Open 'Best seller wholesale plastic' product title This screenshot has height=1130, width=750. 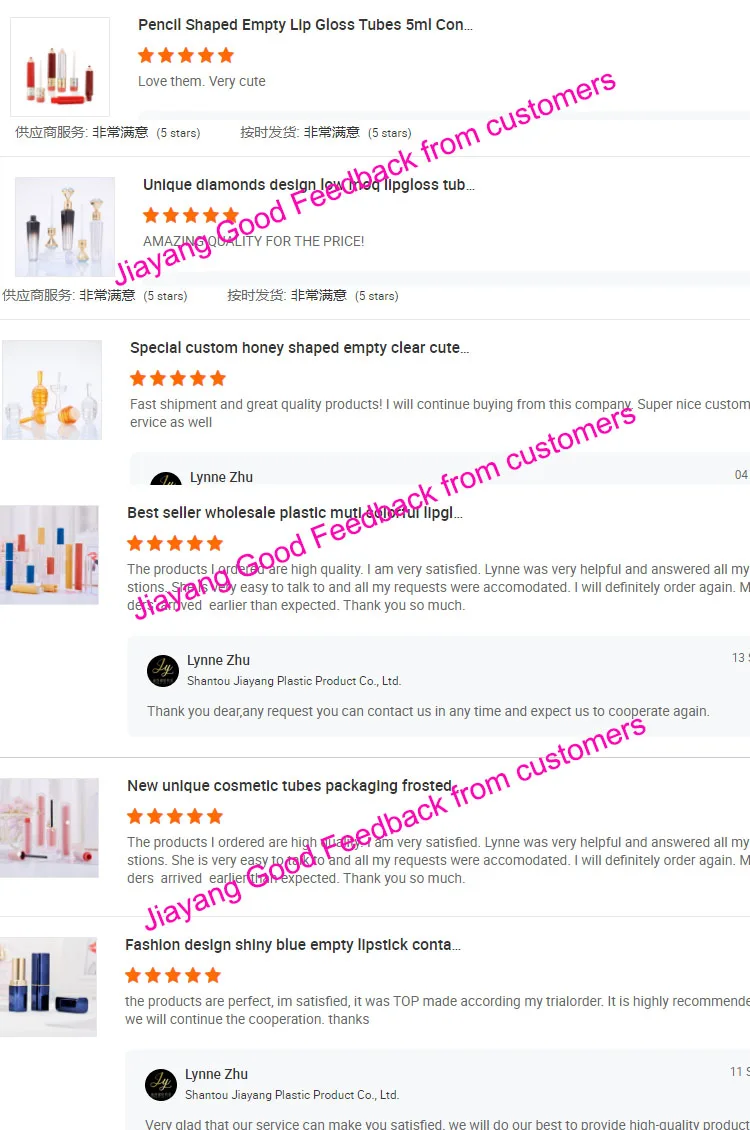[295, 512]
